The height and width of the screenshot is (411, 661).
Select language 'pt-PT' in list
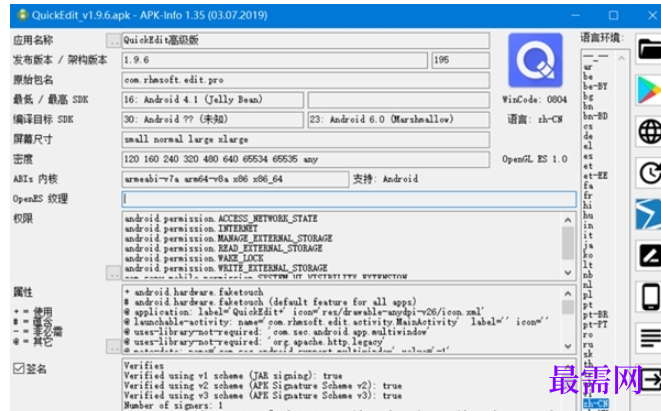point(595,325)
